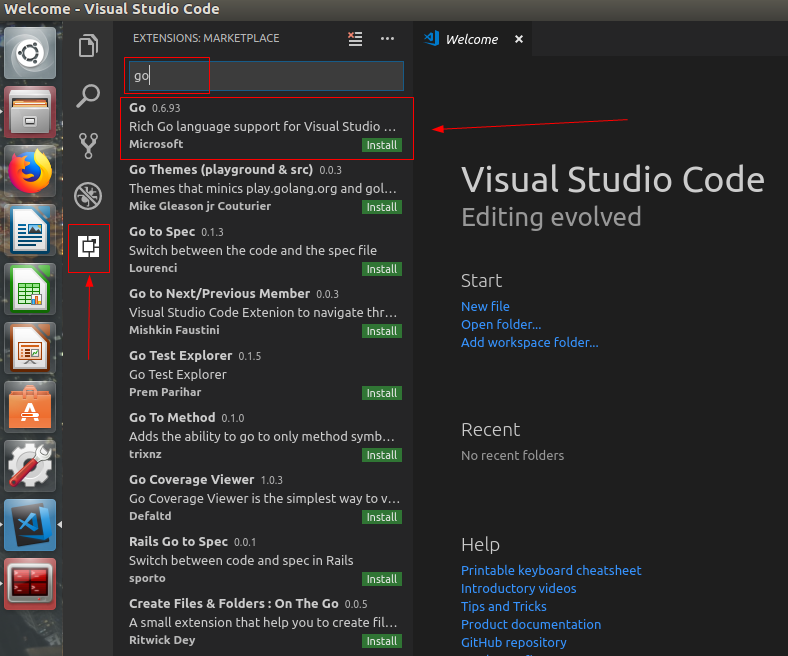Close the Welcome tab

click(518, 40)
